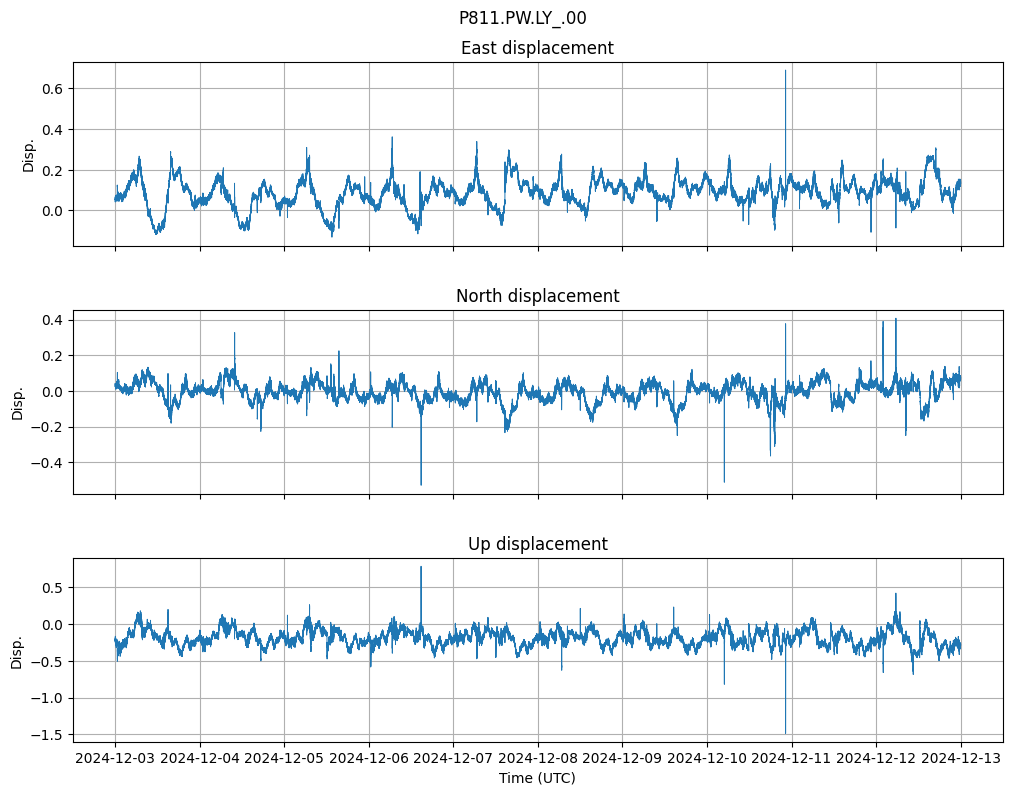Select the East displacement plot title
The width and height of the screenshot is (1012, 795).
pos(537,48)
